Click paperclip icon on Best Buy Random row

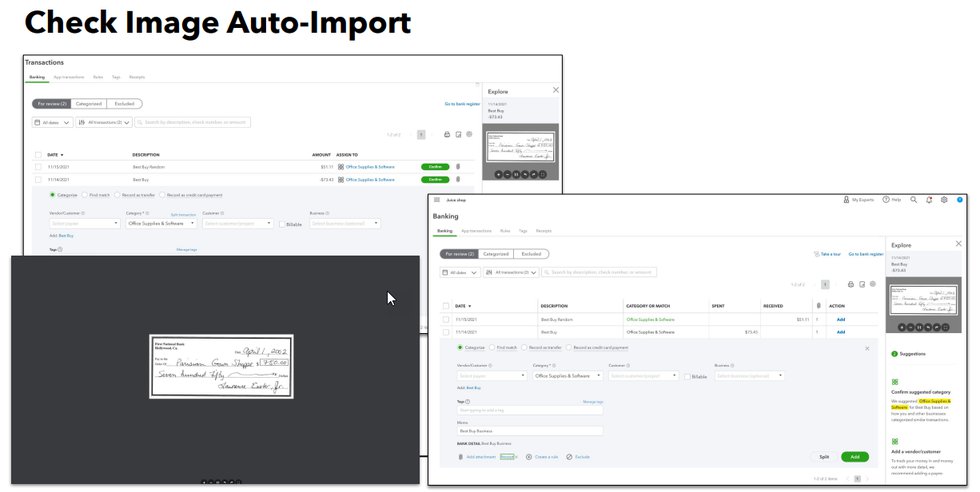tap(457, 166)
